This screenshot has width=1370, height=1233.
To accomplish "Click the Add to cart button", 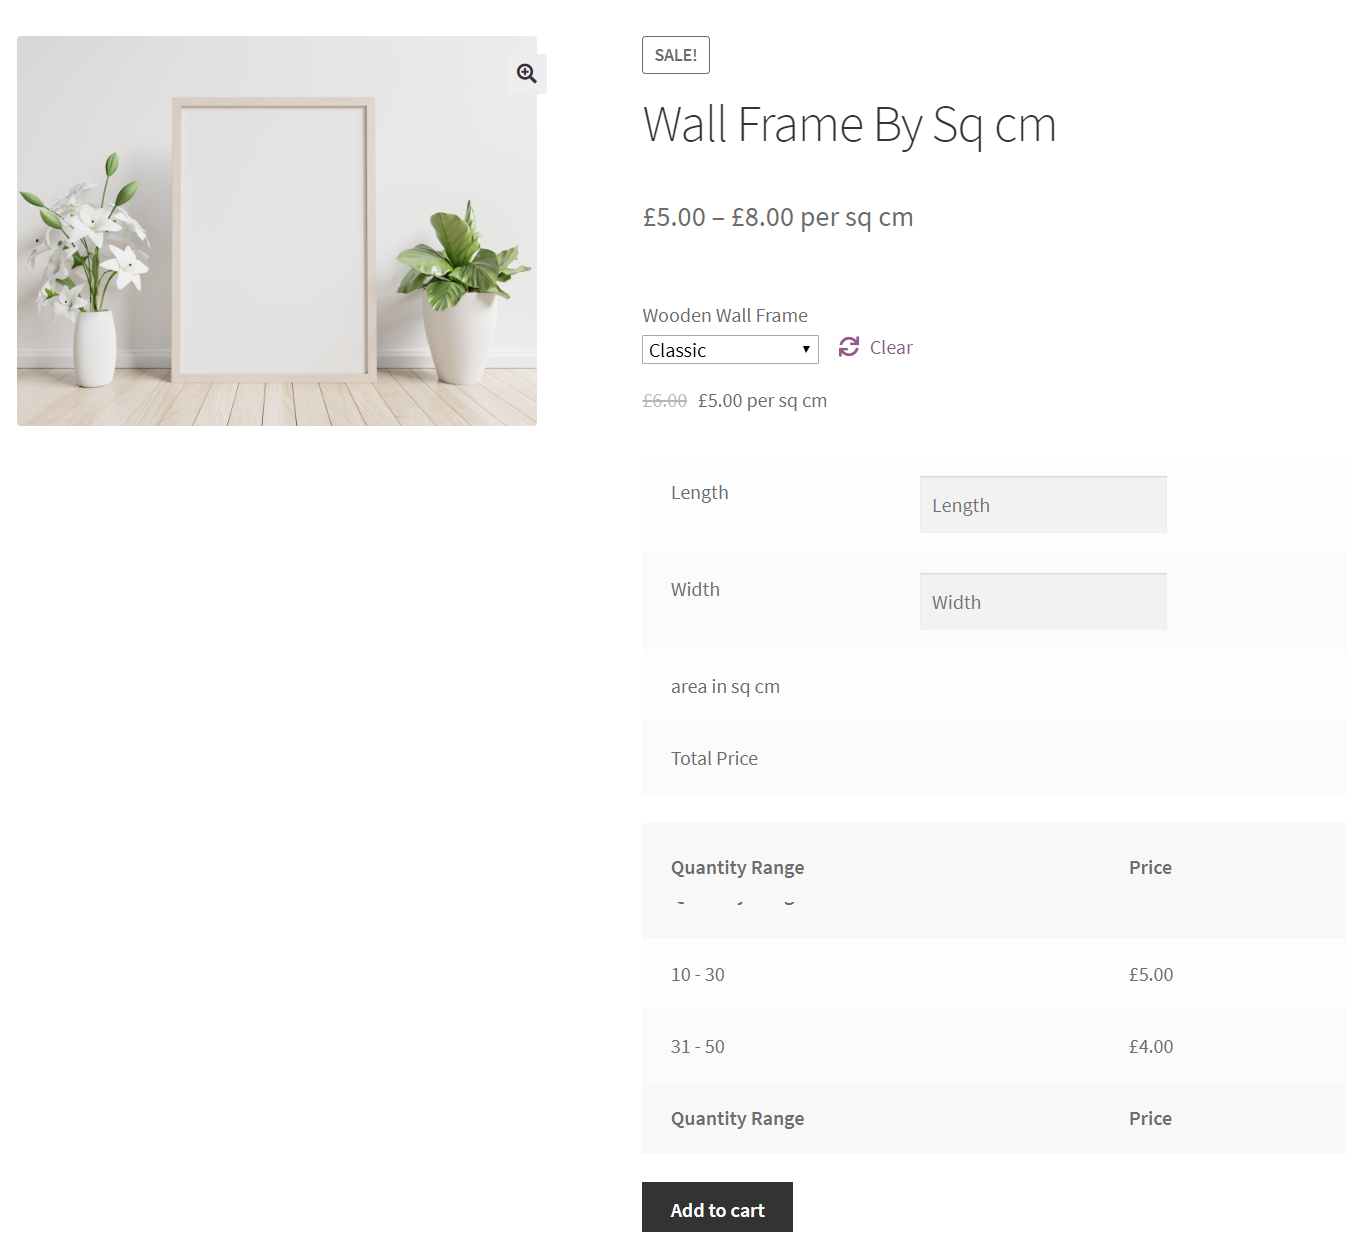I will tap(717, 1209).
